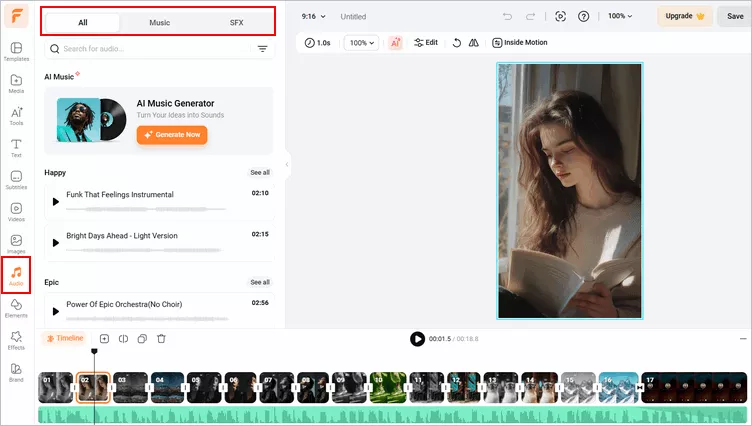The height and width of the screenshot is (426, 752).
Task: Flip the image with mirror icon
Action: [473, 43]
